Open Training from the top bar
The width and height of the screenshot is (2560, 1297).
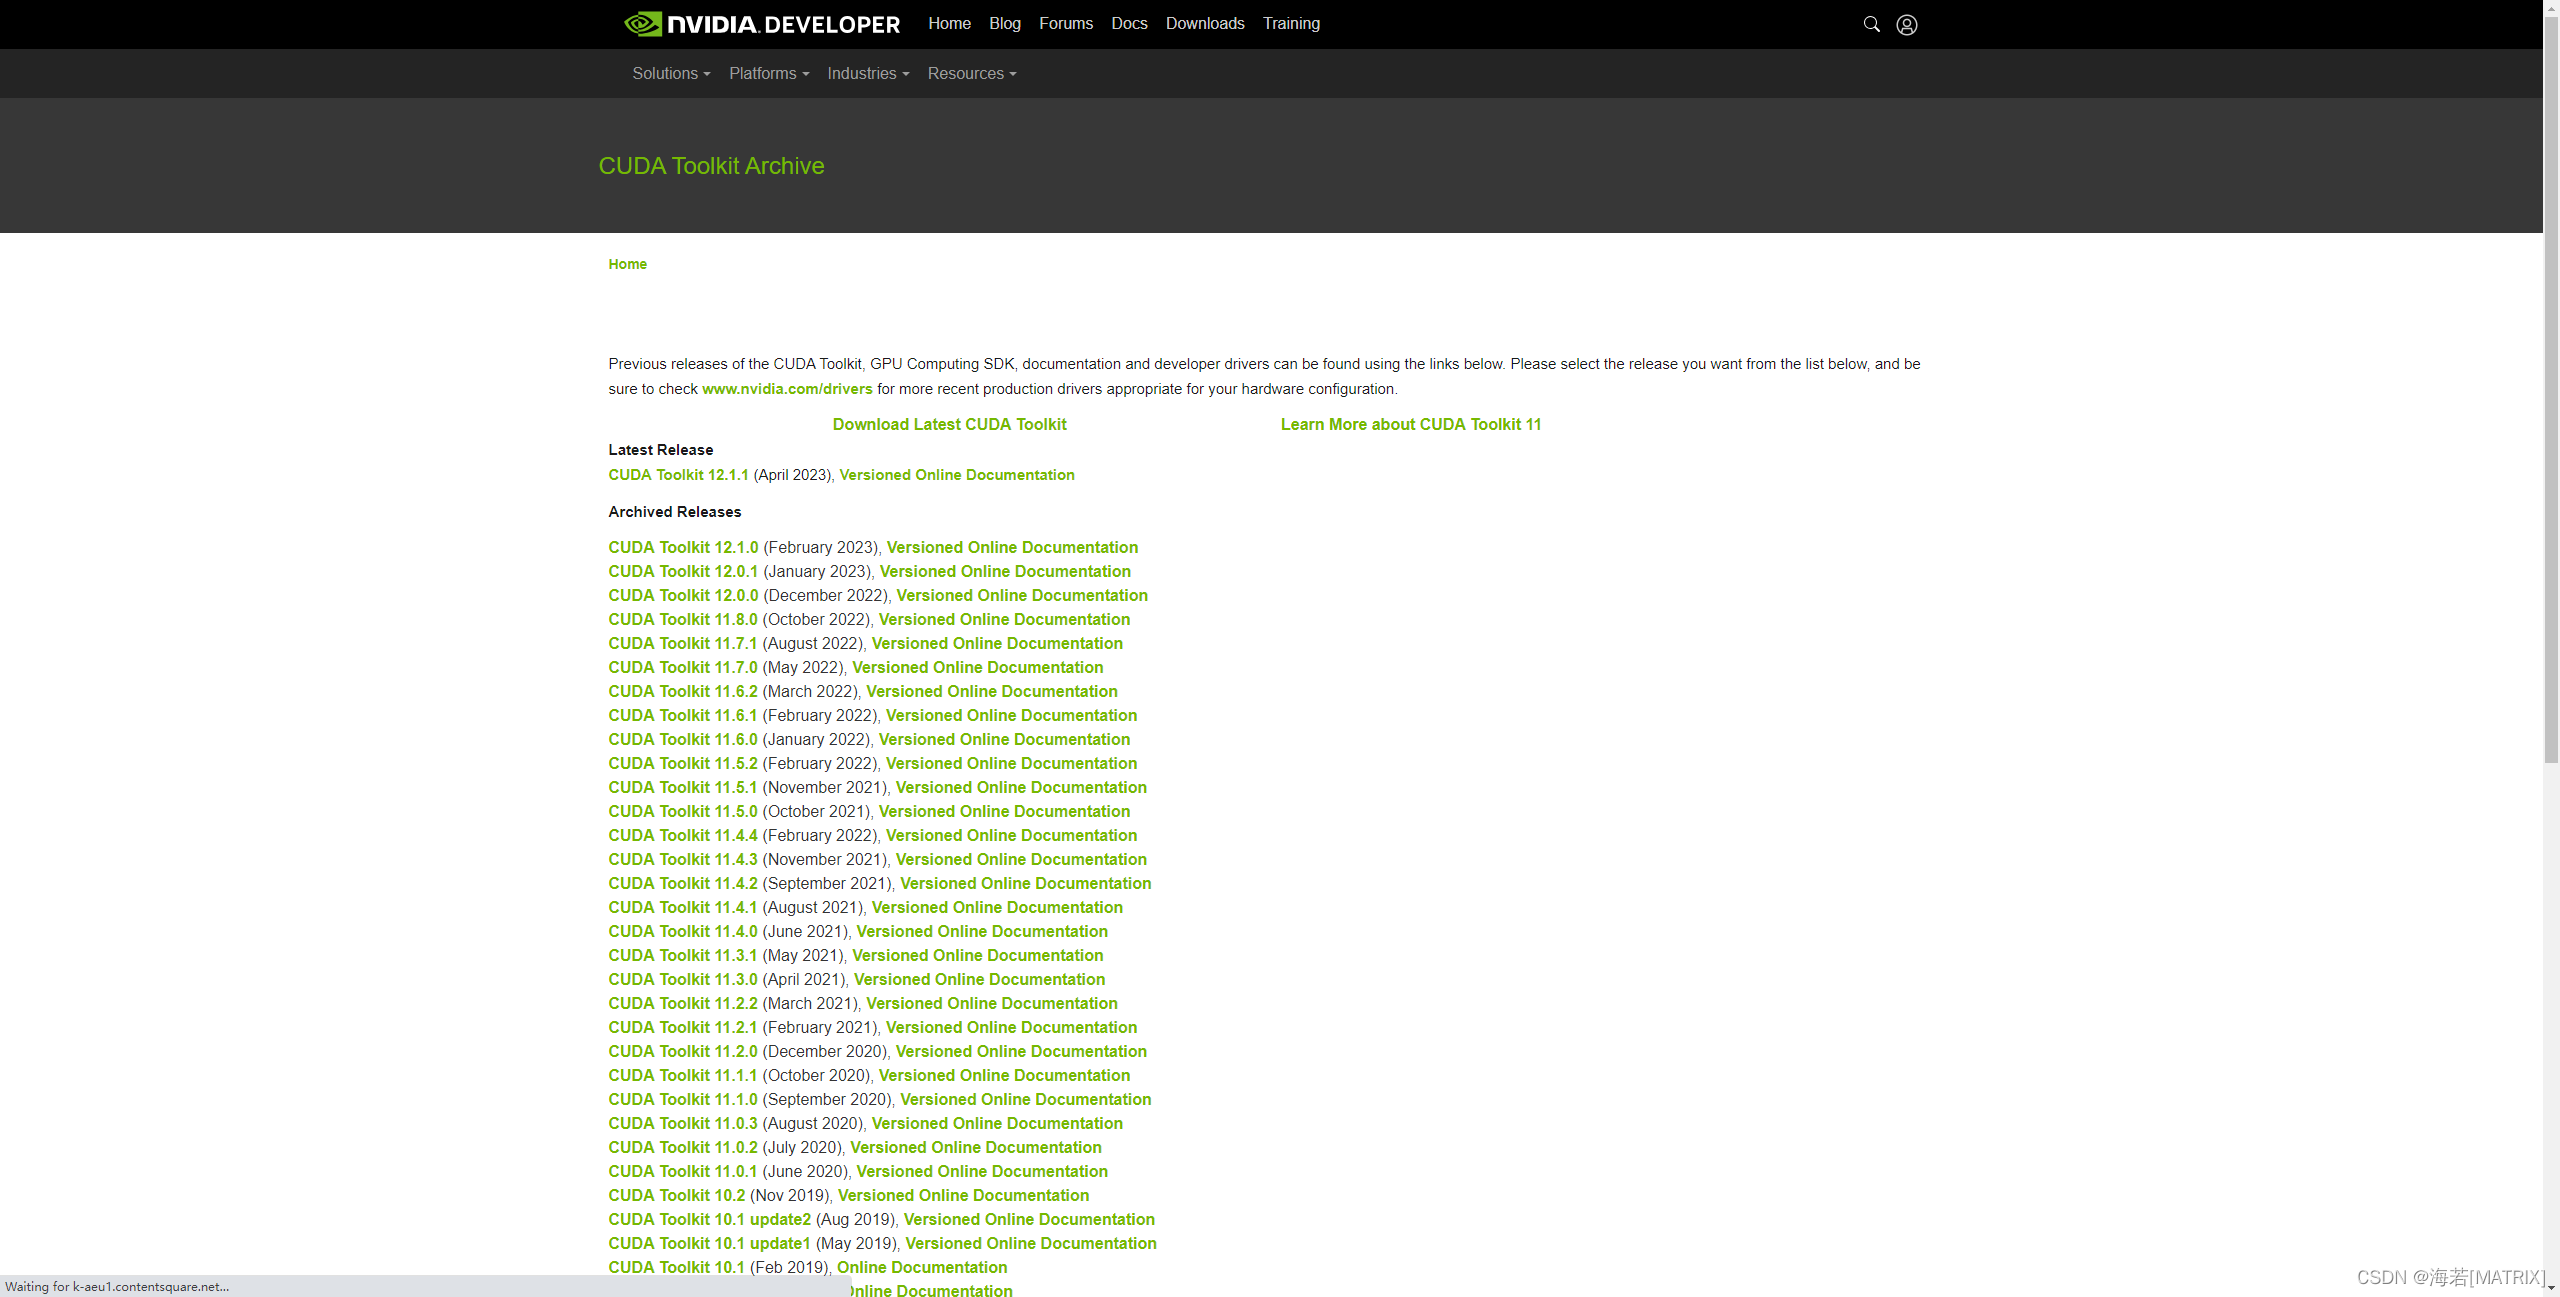1290,24
